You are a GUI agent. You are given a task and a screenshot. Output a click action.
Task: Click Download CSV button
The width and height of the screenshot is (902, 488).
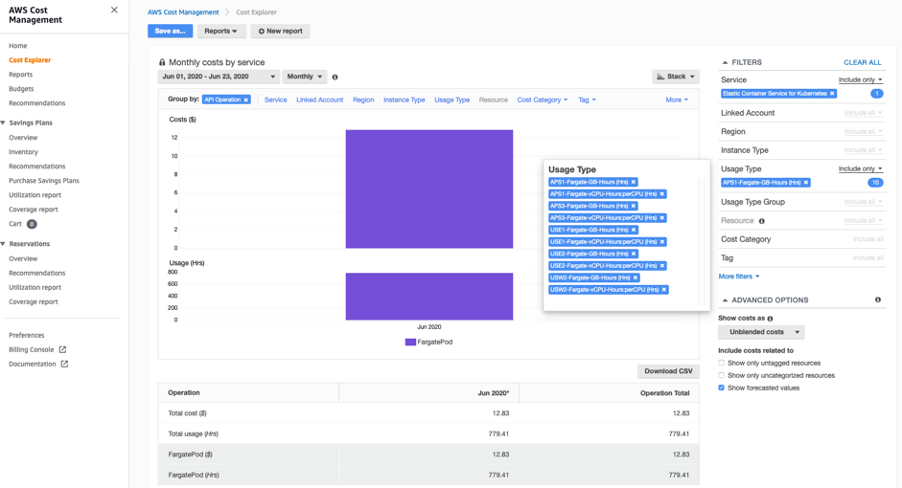(668, 371)
